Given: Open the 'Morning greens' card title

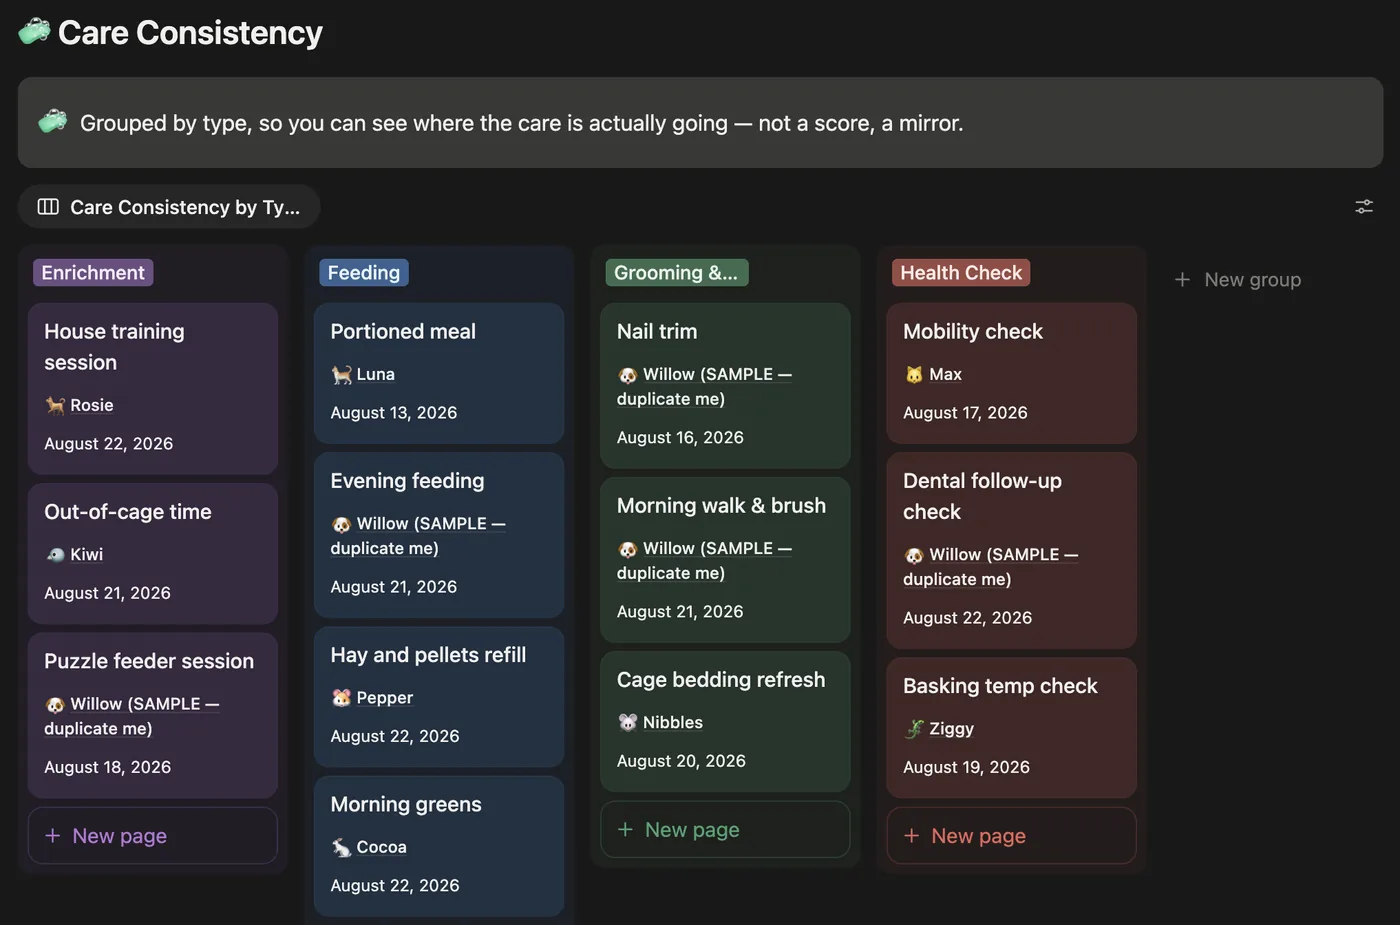Looking at the screenshot, I should click(x=406, y=805).
